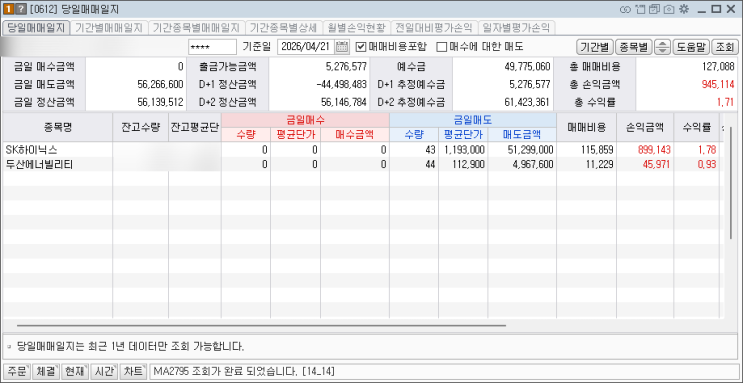Image resolution: width=743 pixels, height=383 pixels.
Task: Click the 조회 search button
Action: [725, 46]
